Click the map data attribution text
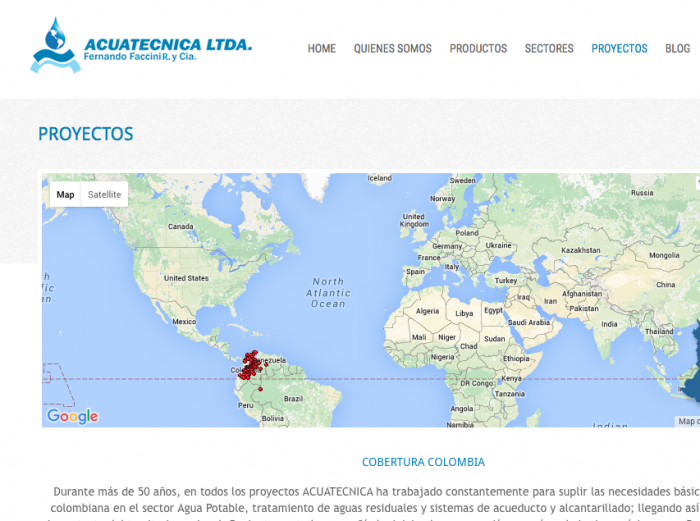The image size is (700, 521). click(x=688, y=421)
